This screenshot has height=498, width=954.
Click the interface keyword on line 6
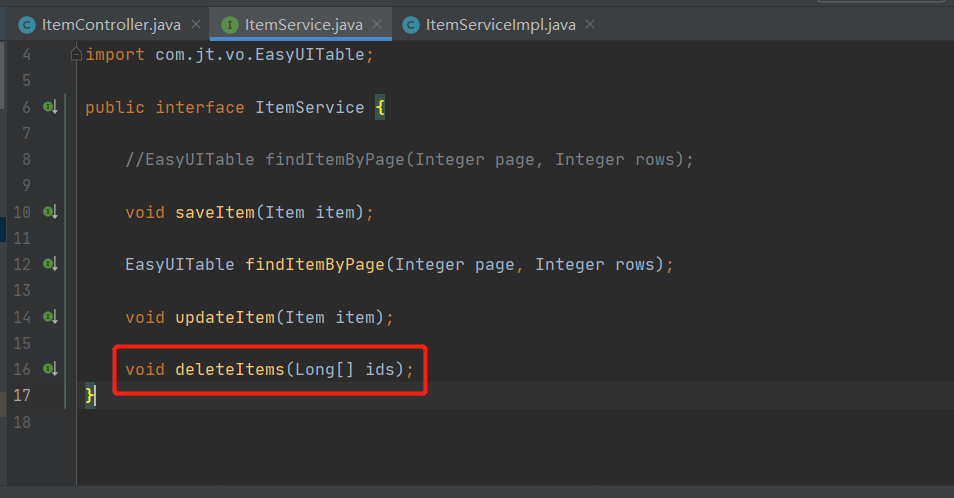click(x=200, y=108)
